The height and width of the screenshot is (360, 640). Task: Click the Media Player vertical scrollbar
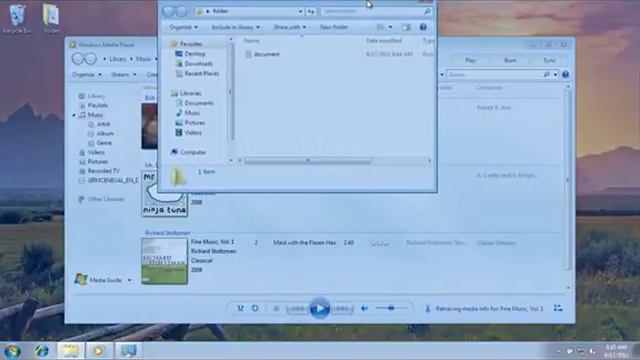[568, 180]
